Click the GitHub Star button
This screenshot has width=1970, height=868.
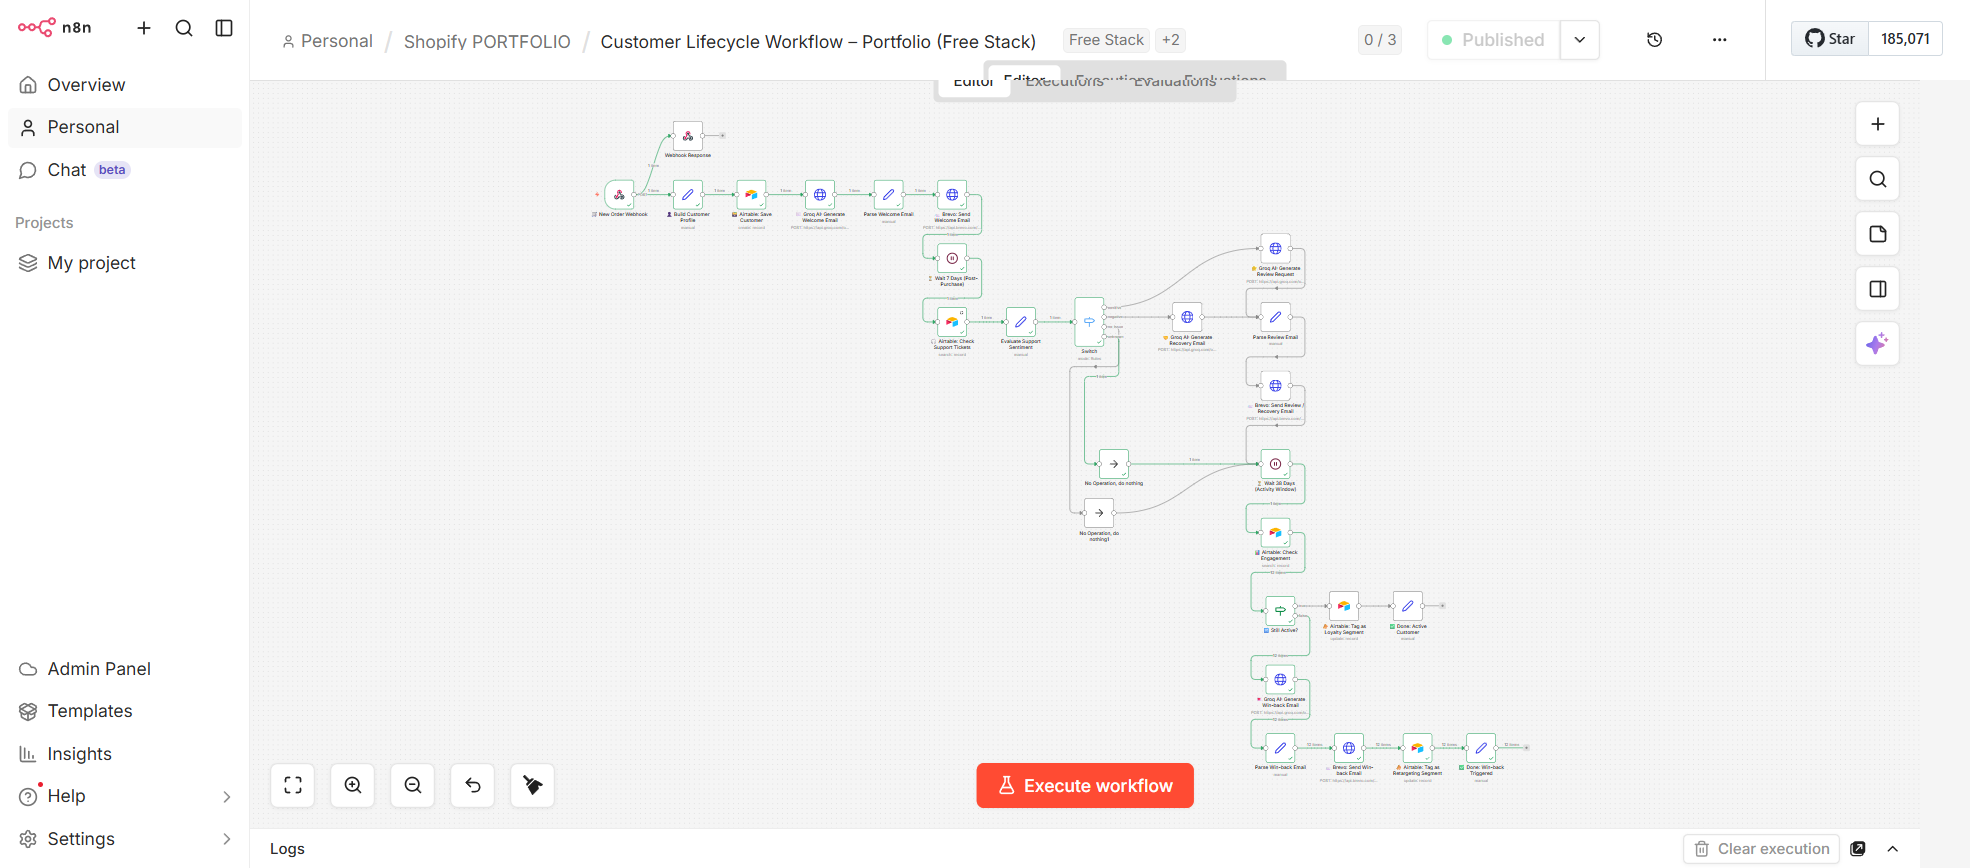click(1830, 39)
